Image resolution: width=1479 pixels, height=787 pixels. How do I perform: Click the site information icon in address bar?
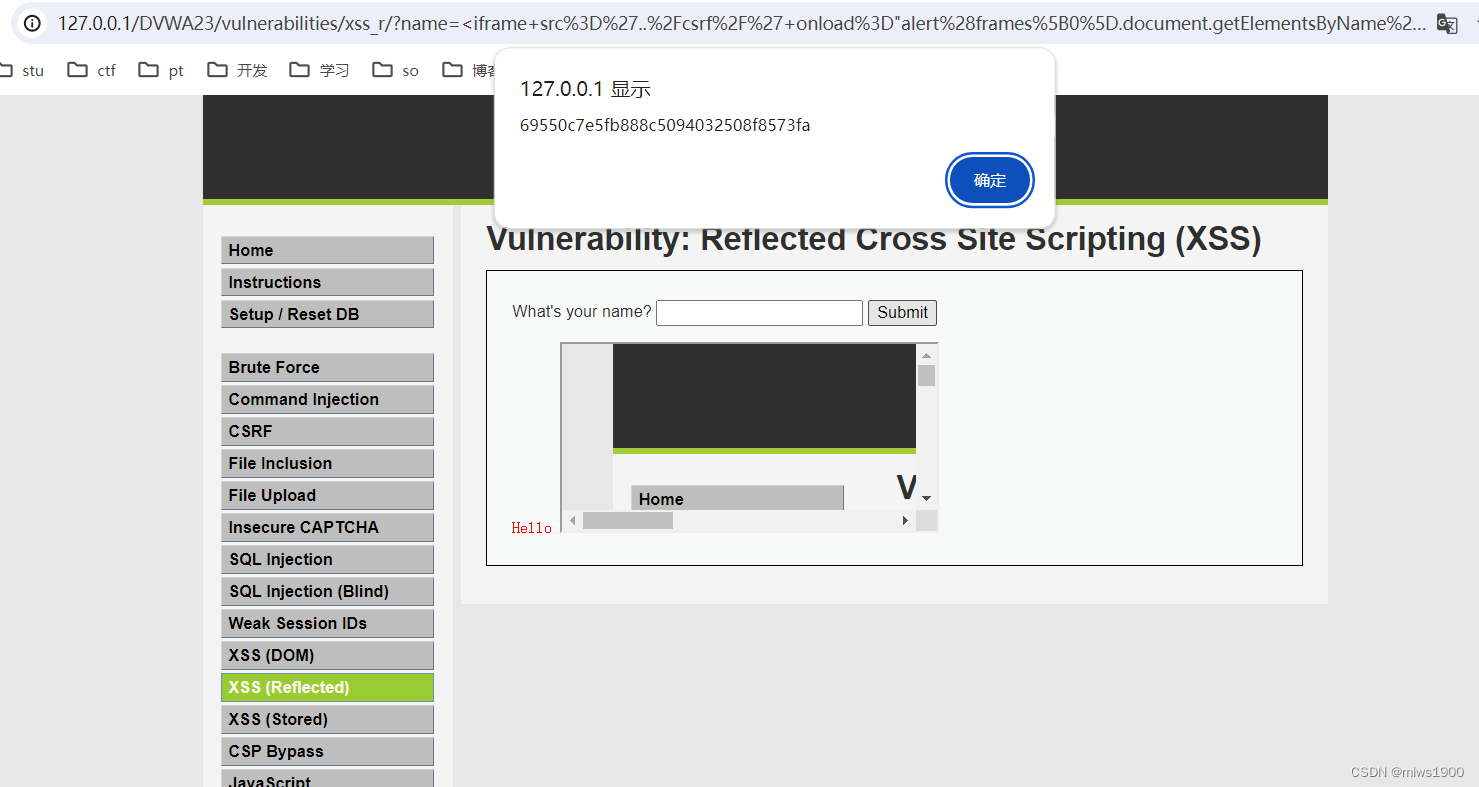(x=32, y=23)
